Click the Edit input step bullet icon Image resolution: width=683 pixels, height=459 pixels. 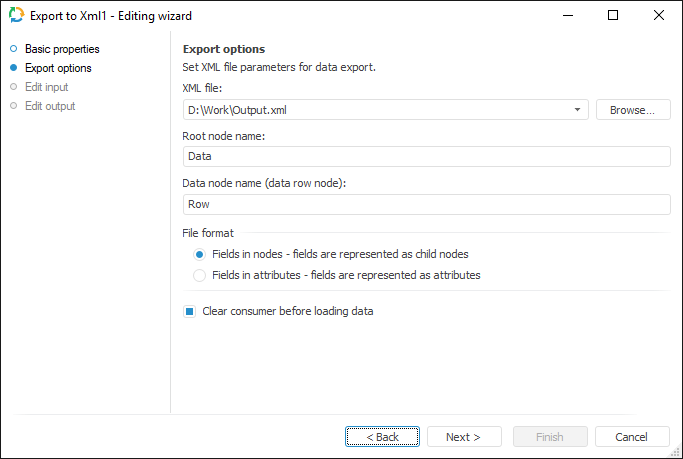coord(13,87)
